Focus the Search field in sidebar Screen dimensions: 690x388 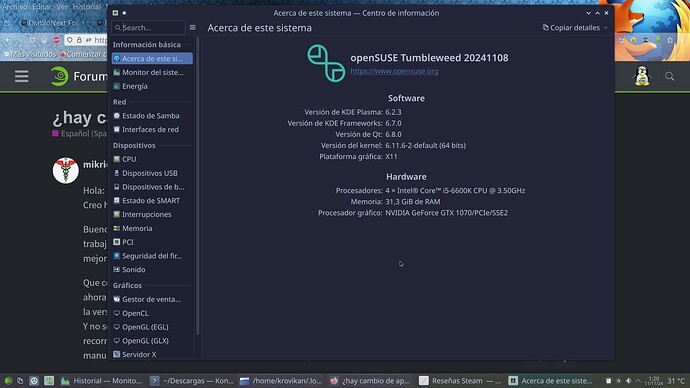pos(149,27)
